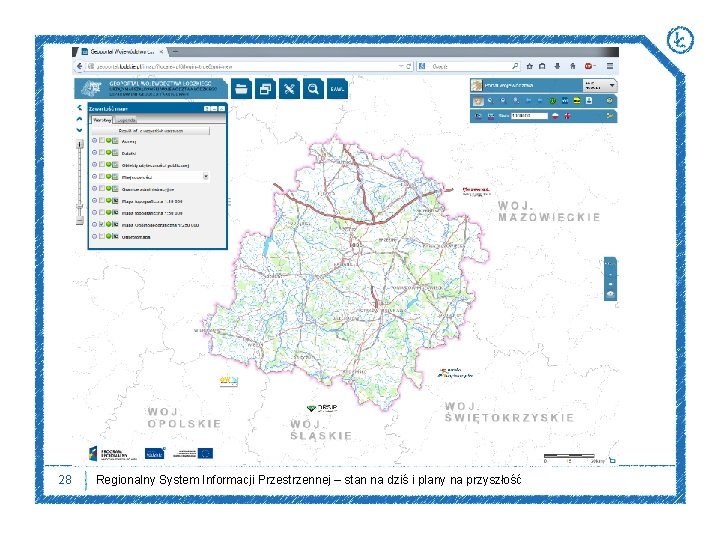The height and width of the screenshot is (540, 720).
Task: Click the eye icon on right edge panel
Action: 610,294
